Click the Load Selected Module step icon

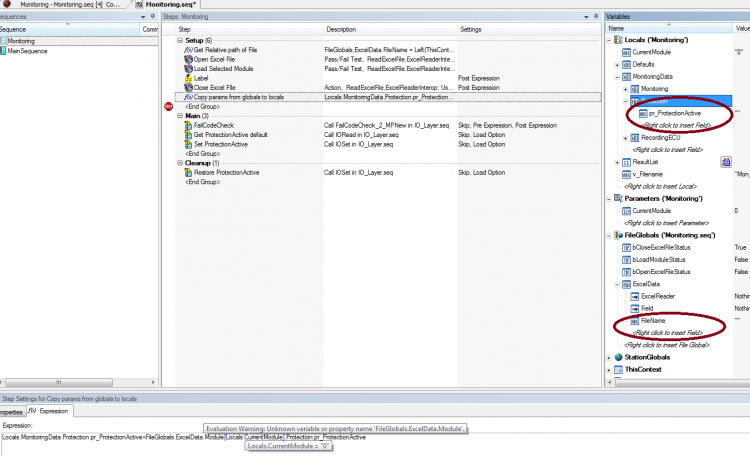[x=188, y=69]
